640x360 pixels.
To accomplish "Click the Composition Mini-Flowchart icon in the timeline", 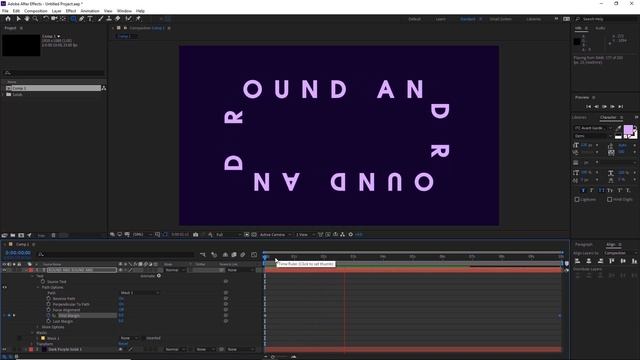I will tap(203, 255).
